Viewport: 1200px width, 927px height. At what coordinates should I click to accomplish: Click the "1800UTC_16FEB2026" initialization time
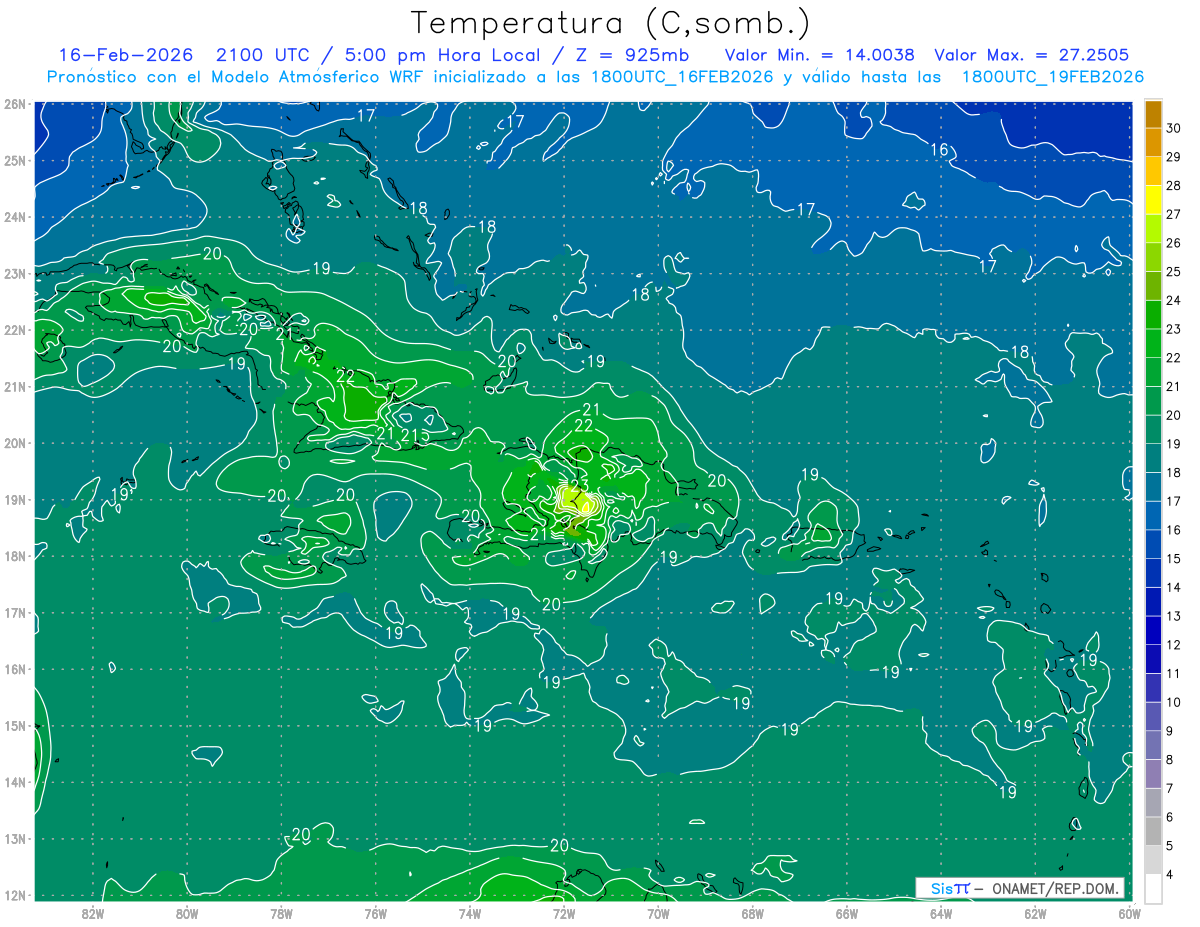pos(680,77)
